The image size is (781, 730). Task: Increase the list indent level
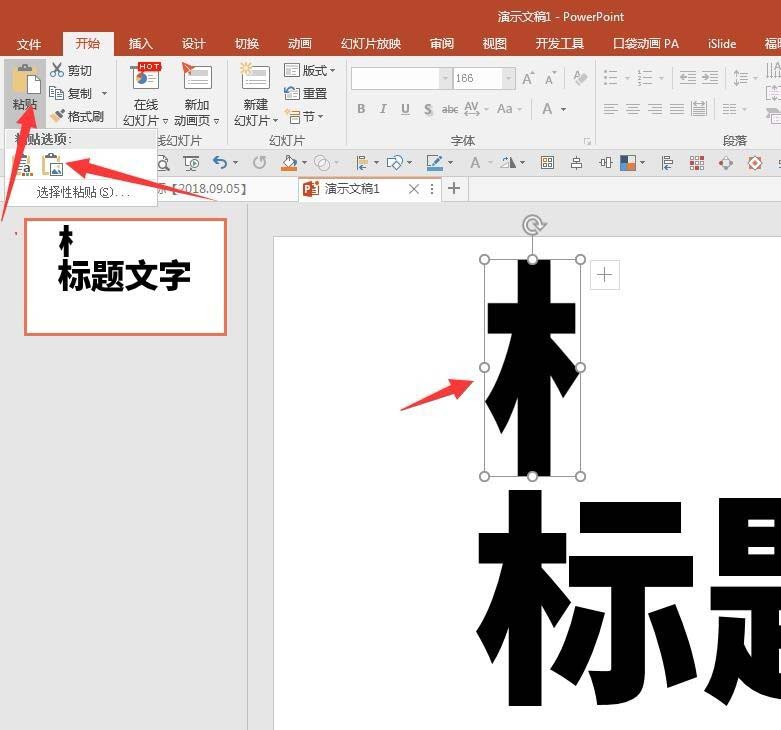pos(710,78)
